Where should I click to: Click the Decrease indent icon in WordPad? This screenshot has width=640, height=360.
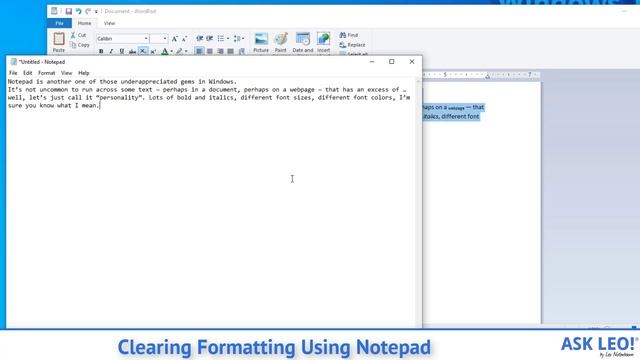[200, 38]
